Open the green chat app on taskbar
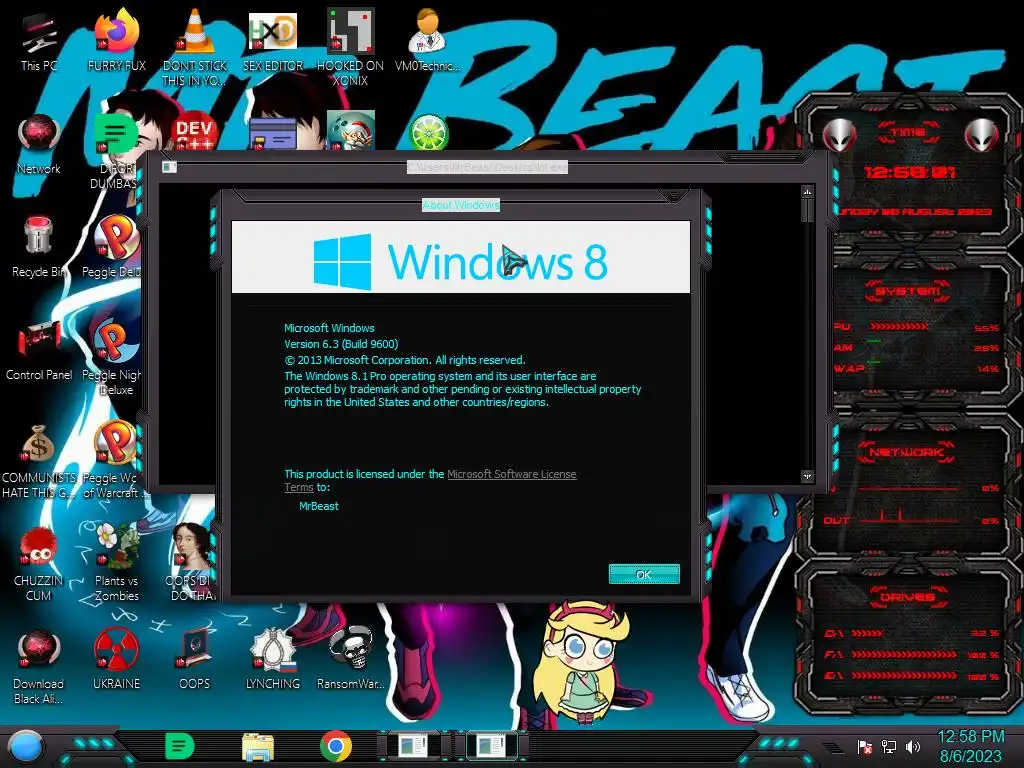1024x768 pixels. (179, 746)
